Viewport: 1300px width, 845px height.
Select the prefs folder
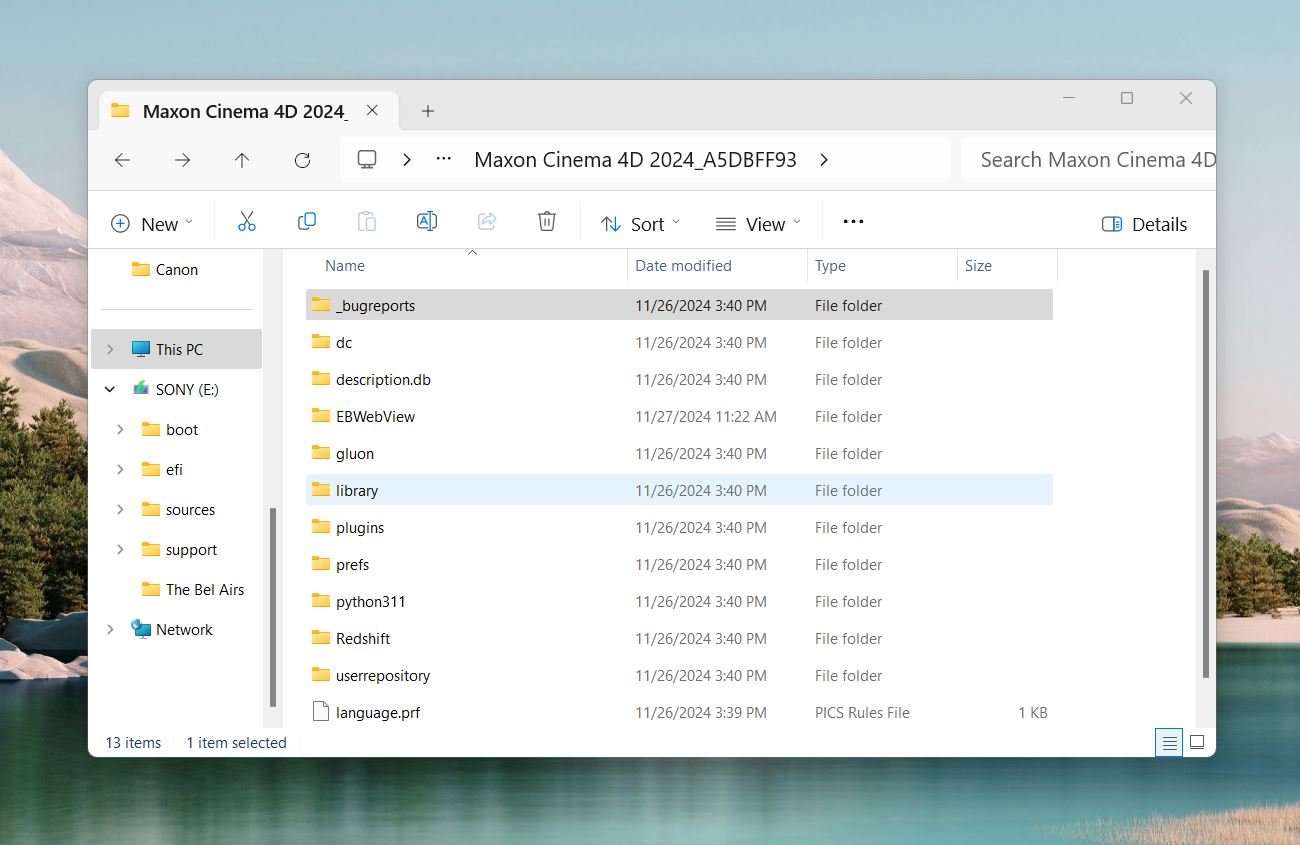679,564
